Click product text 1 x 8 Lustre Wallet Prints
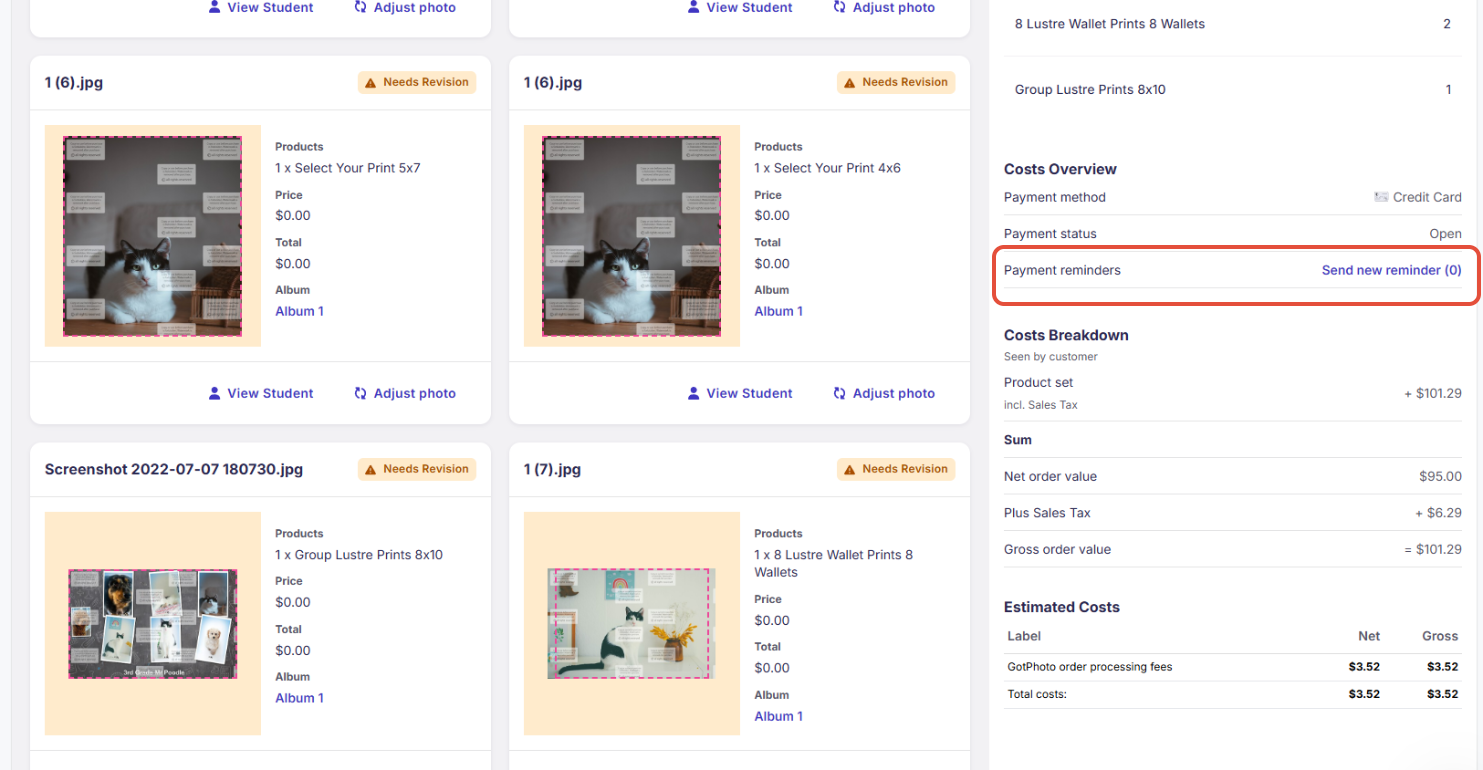This screenshot has height=770, width=1483. point(833,563)
